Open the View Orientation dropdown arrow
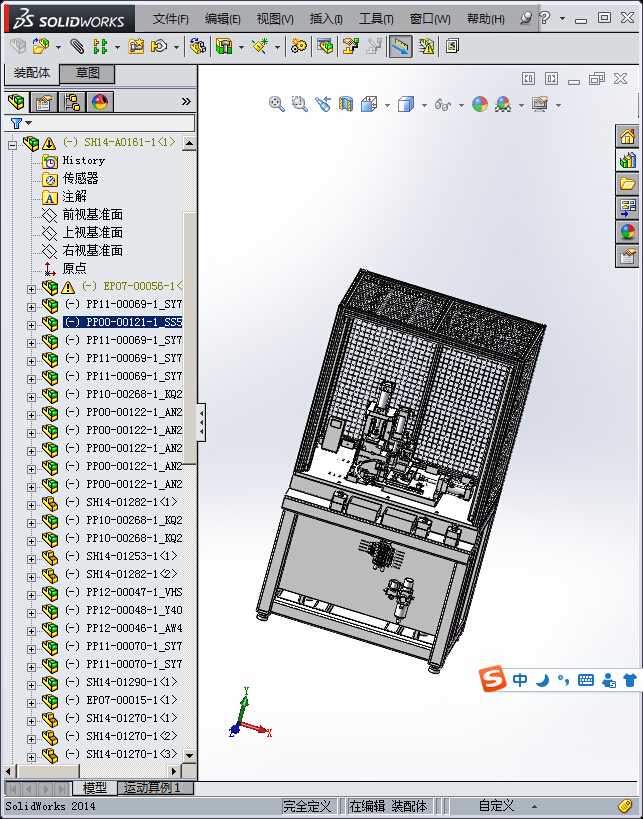Screen dimensions: 643x819 387,105
